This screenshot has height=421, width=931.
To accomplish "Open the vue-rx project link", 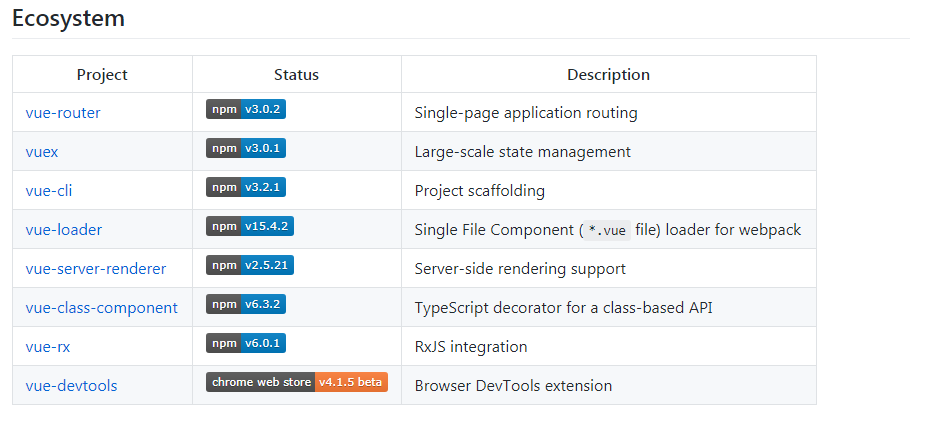I will (x=48, y=346).
